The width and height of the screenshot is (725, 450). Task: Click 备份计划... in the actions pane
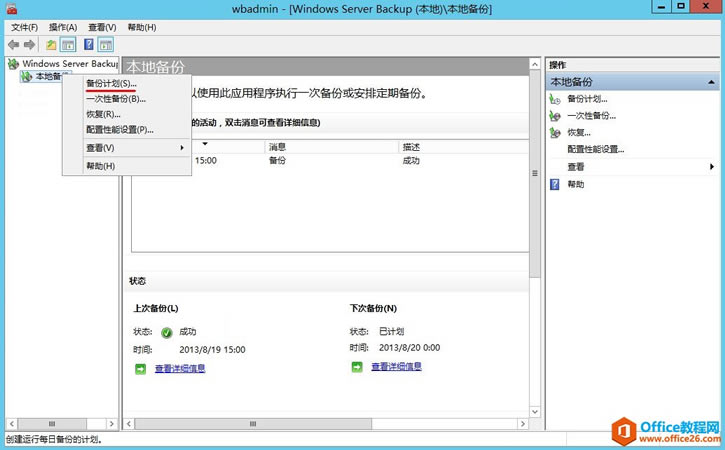[587, 99]
